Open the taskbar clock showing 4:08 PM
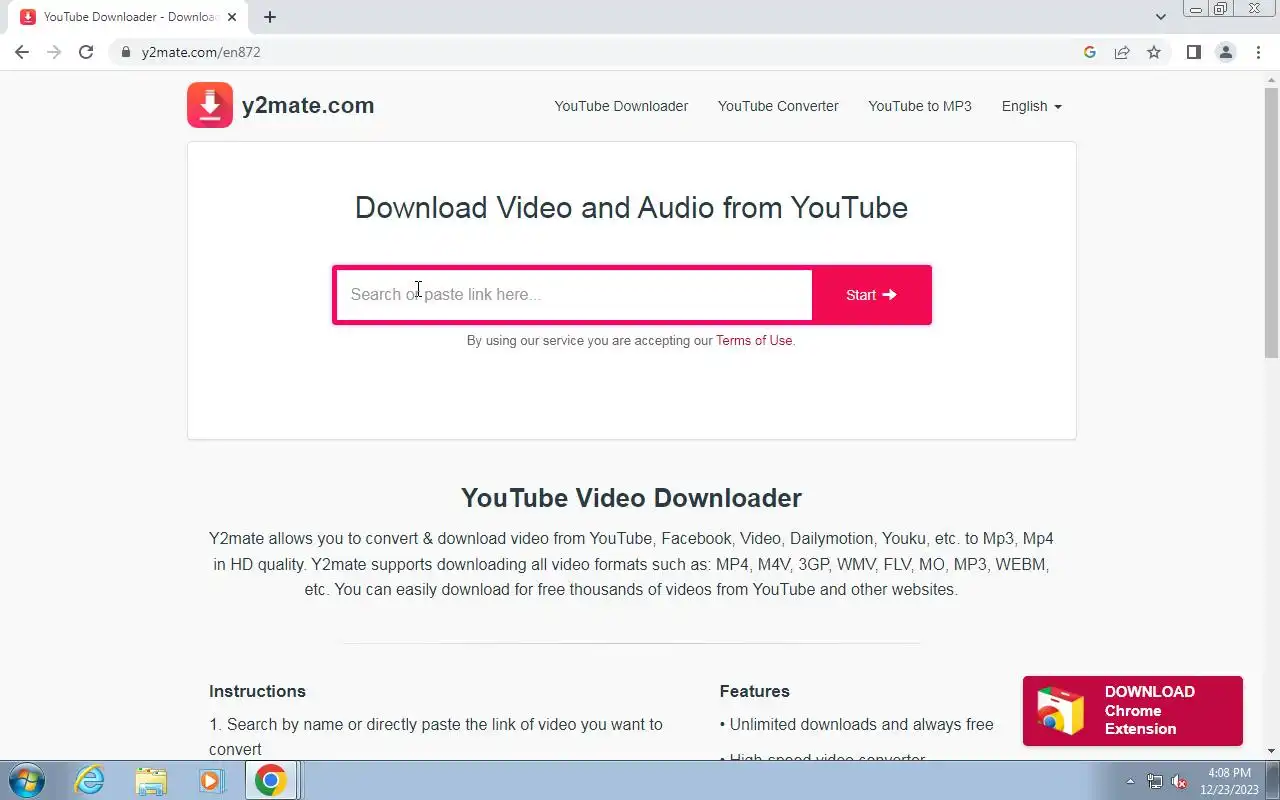 pos(1229,781)
